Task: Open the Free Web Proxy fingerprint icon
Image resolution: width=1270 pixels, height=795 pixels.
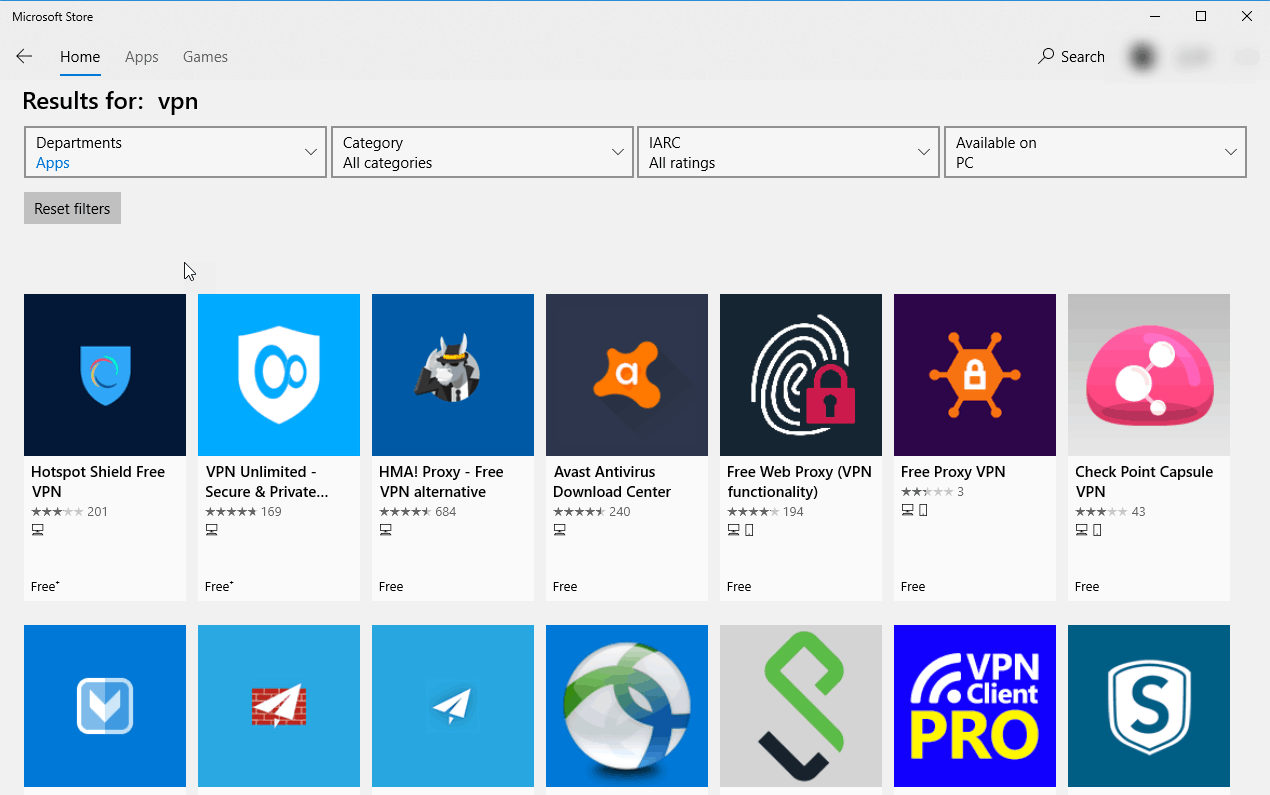Action: (801, 375)
